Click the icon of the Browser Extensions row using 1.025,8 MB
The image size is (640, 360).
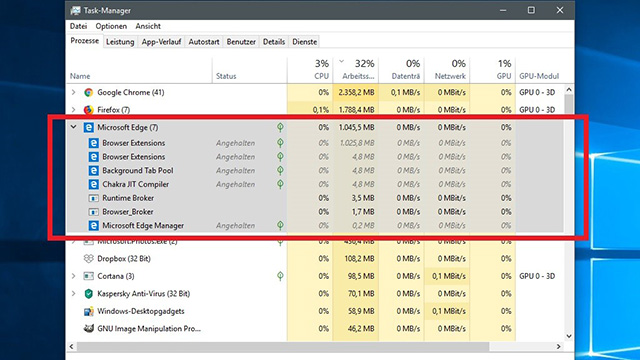click(93, 143)
